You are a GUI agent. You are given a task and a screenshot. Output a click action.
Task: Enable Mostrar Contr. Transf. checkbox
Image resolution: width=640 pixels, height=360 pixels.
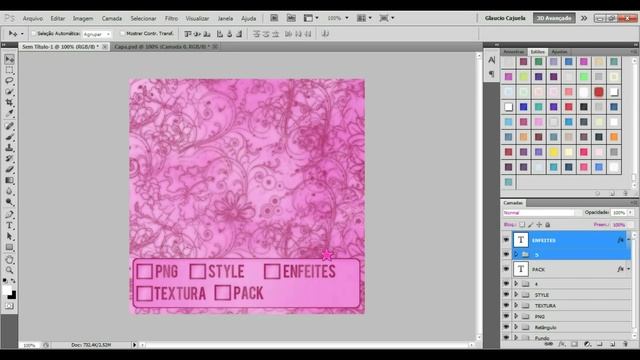pos(122,33)
